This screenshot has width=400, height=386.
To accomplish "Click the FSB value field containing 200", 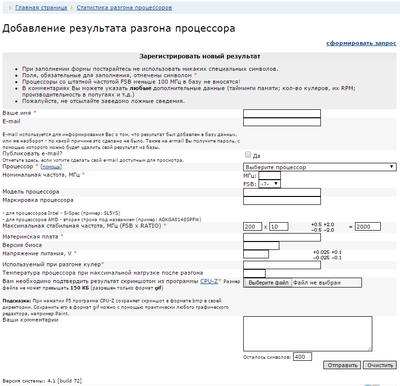I will click(x=253, y=227).
